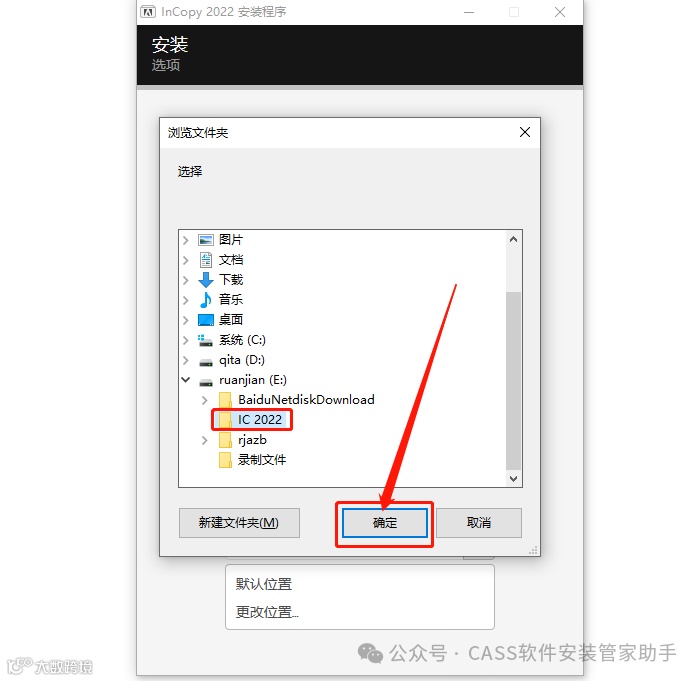The image size is (699, 681).
Task: Collapse the ruanjian (E:) drive node
Action: pyautogui.click(x=186, y=380)
